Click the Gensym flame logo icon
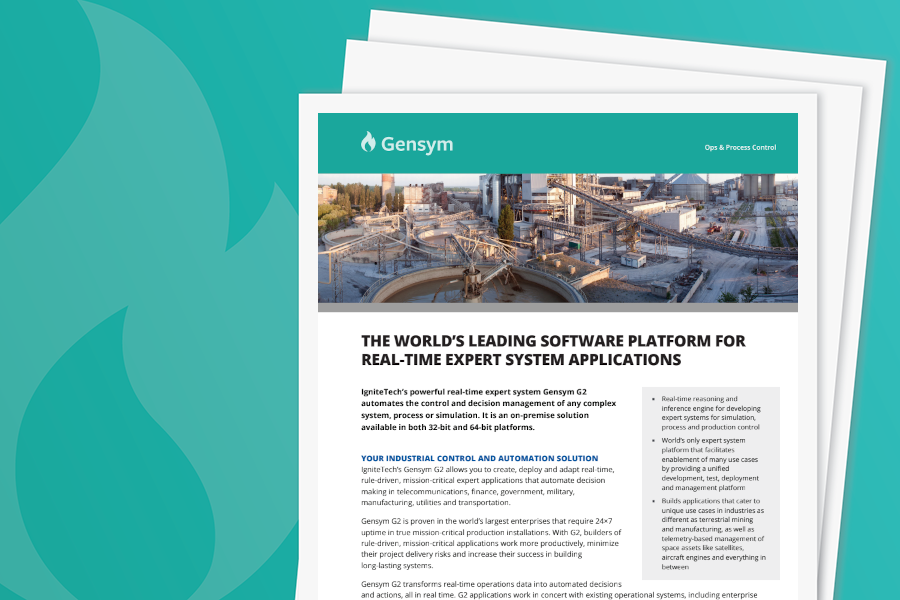The width and height of the screenshot is (900, 600). (x=368, y=142)
